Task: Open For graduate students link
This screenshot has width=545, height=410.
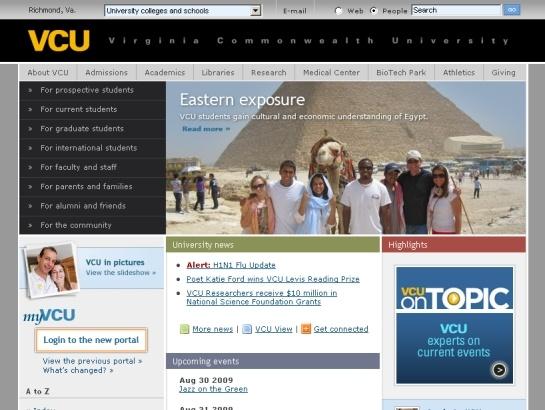Action: pos(82,129)
